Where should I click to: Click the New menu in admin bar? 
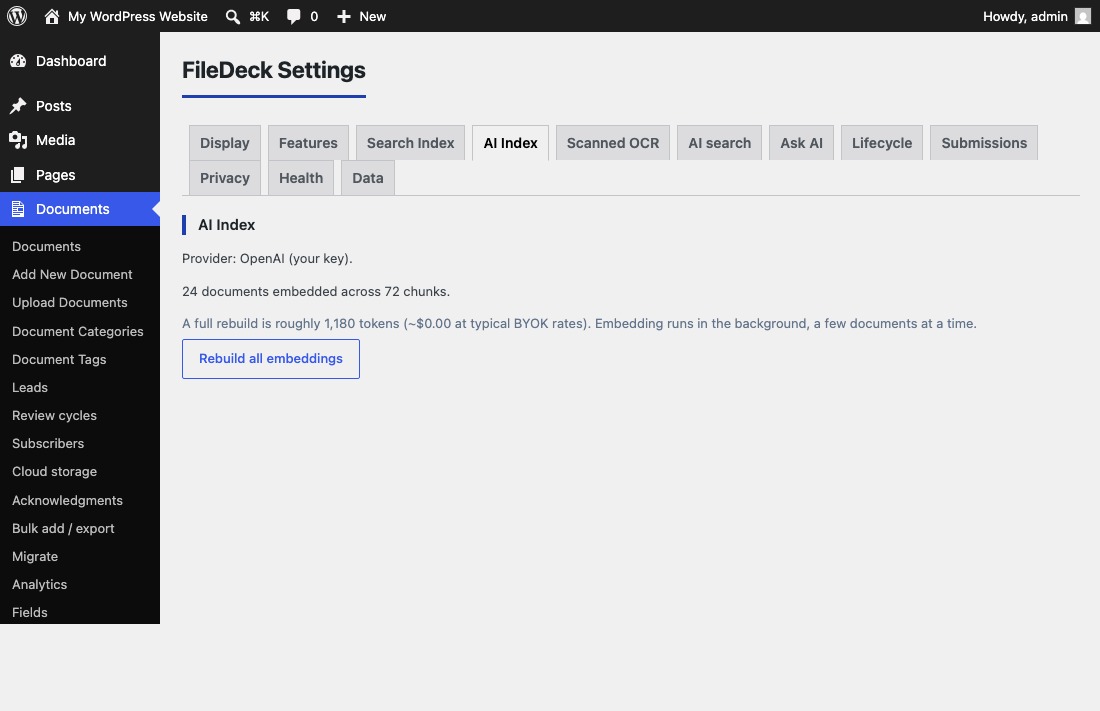point(373,16)
